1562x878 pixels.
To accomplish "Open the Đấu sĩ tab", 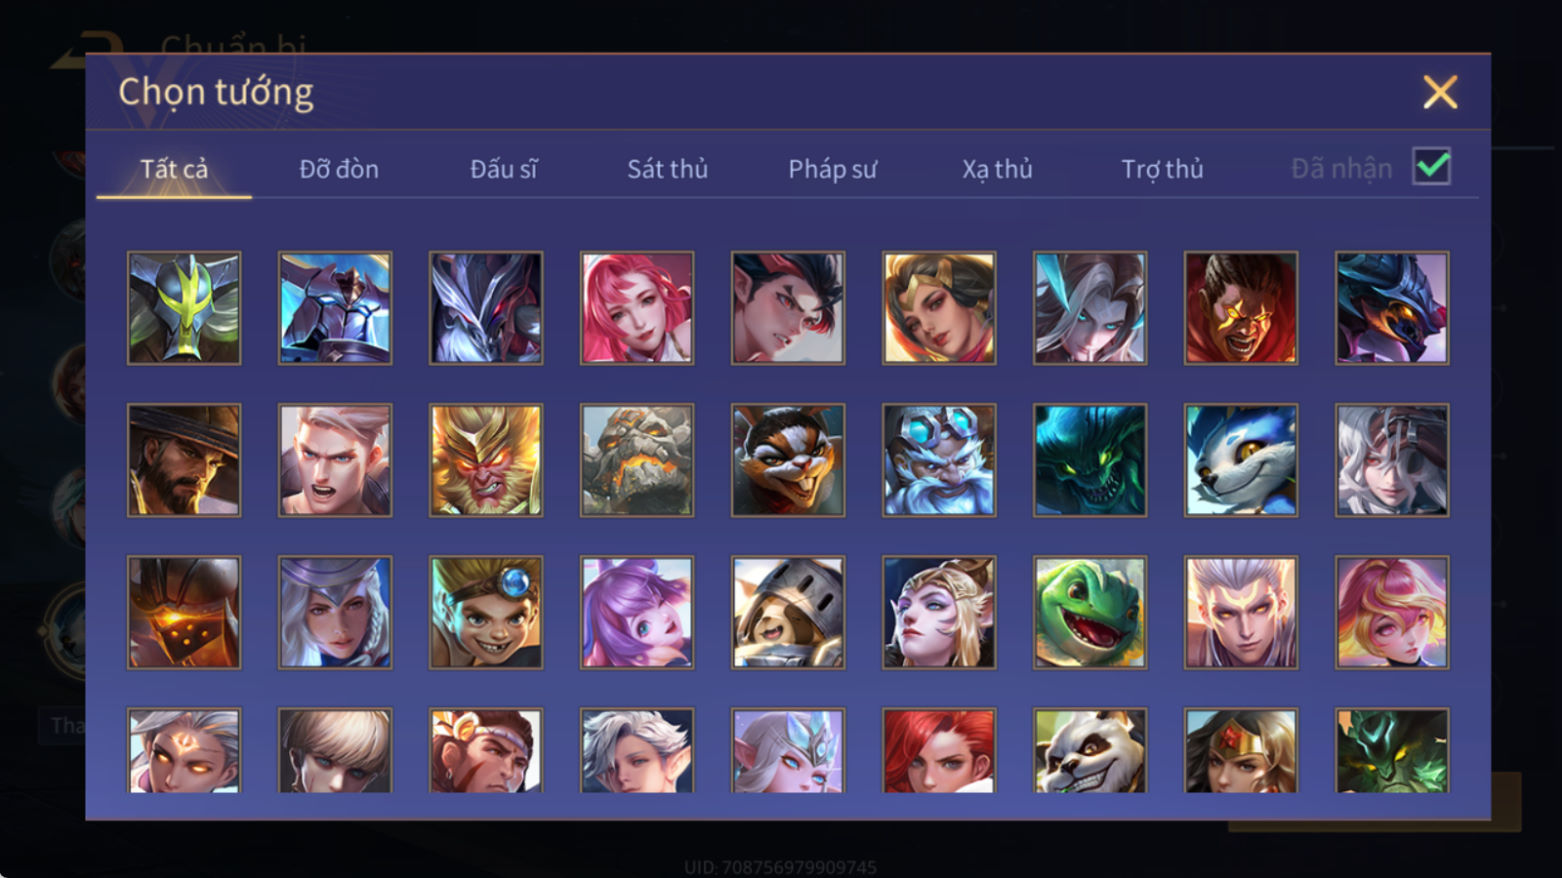I will [503, 169].
